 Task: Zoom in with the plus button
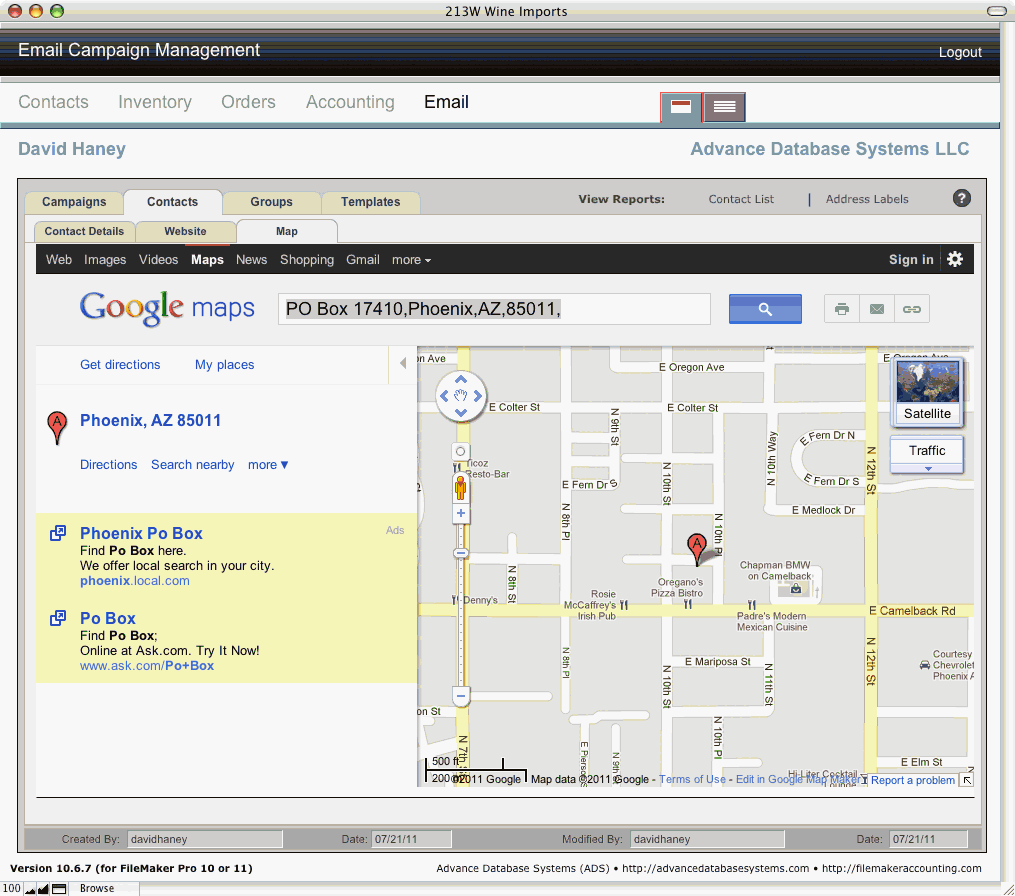point(460,513)
